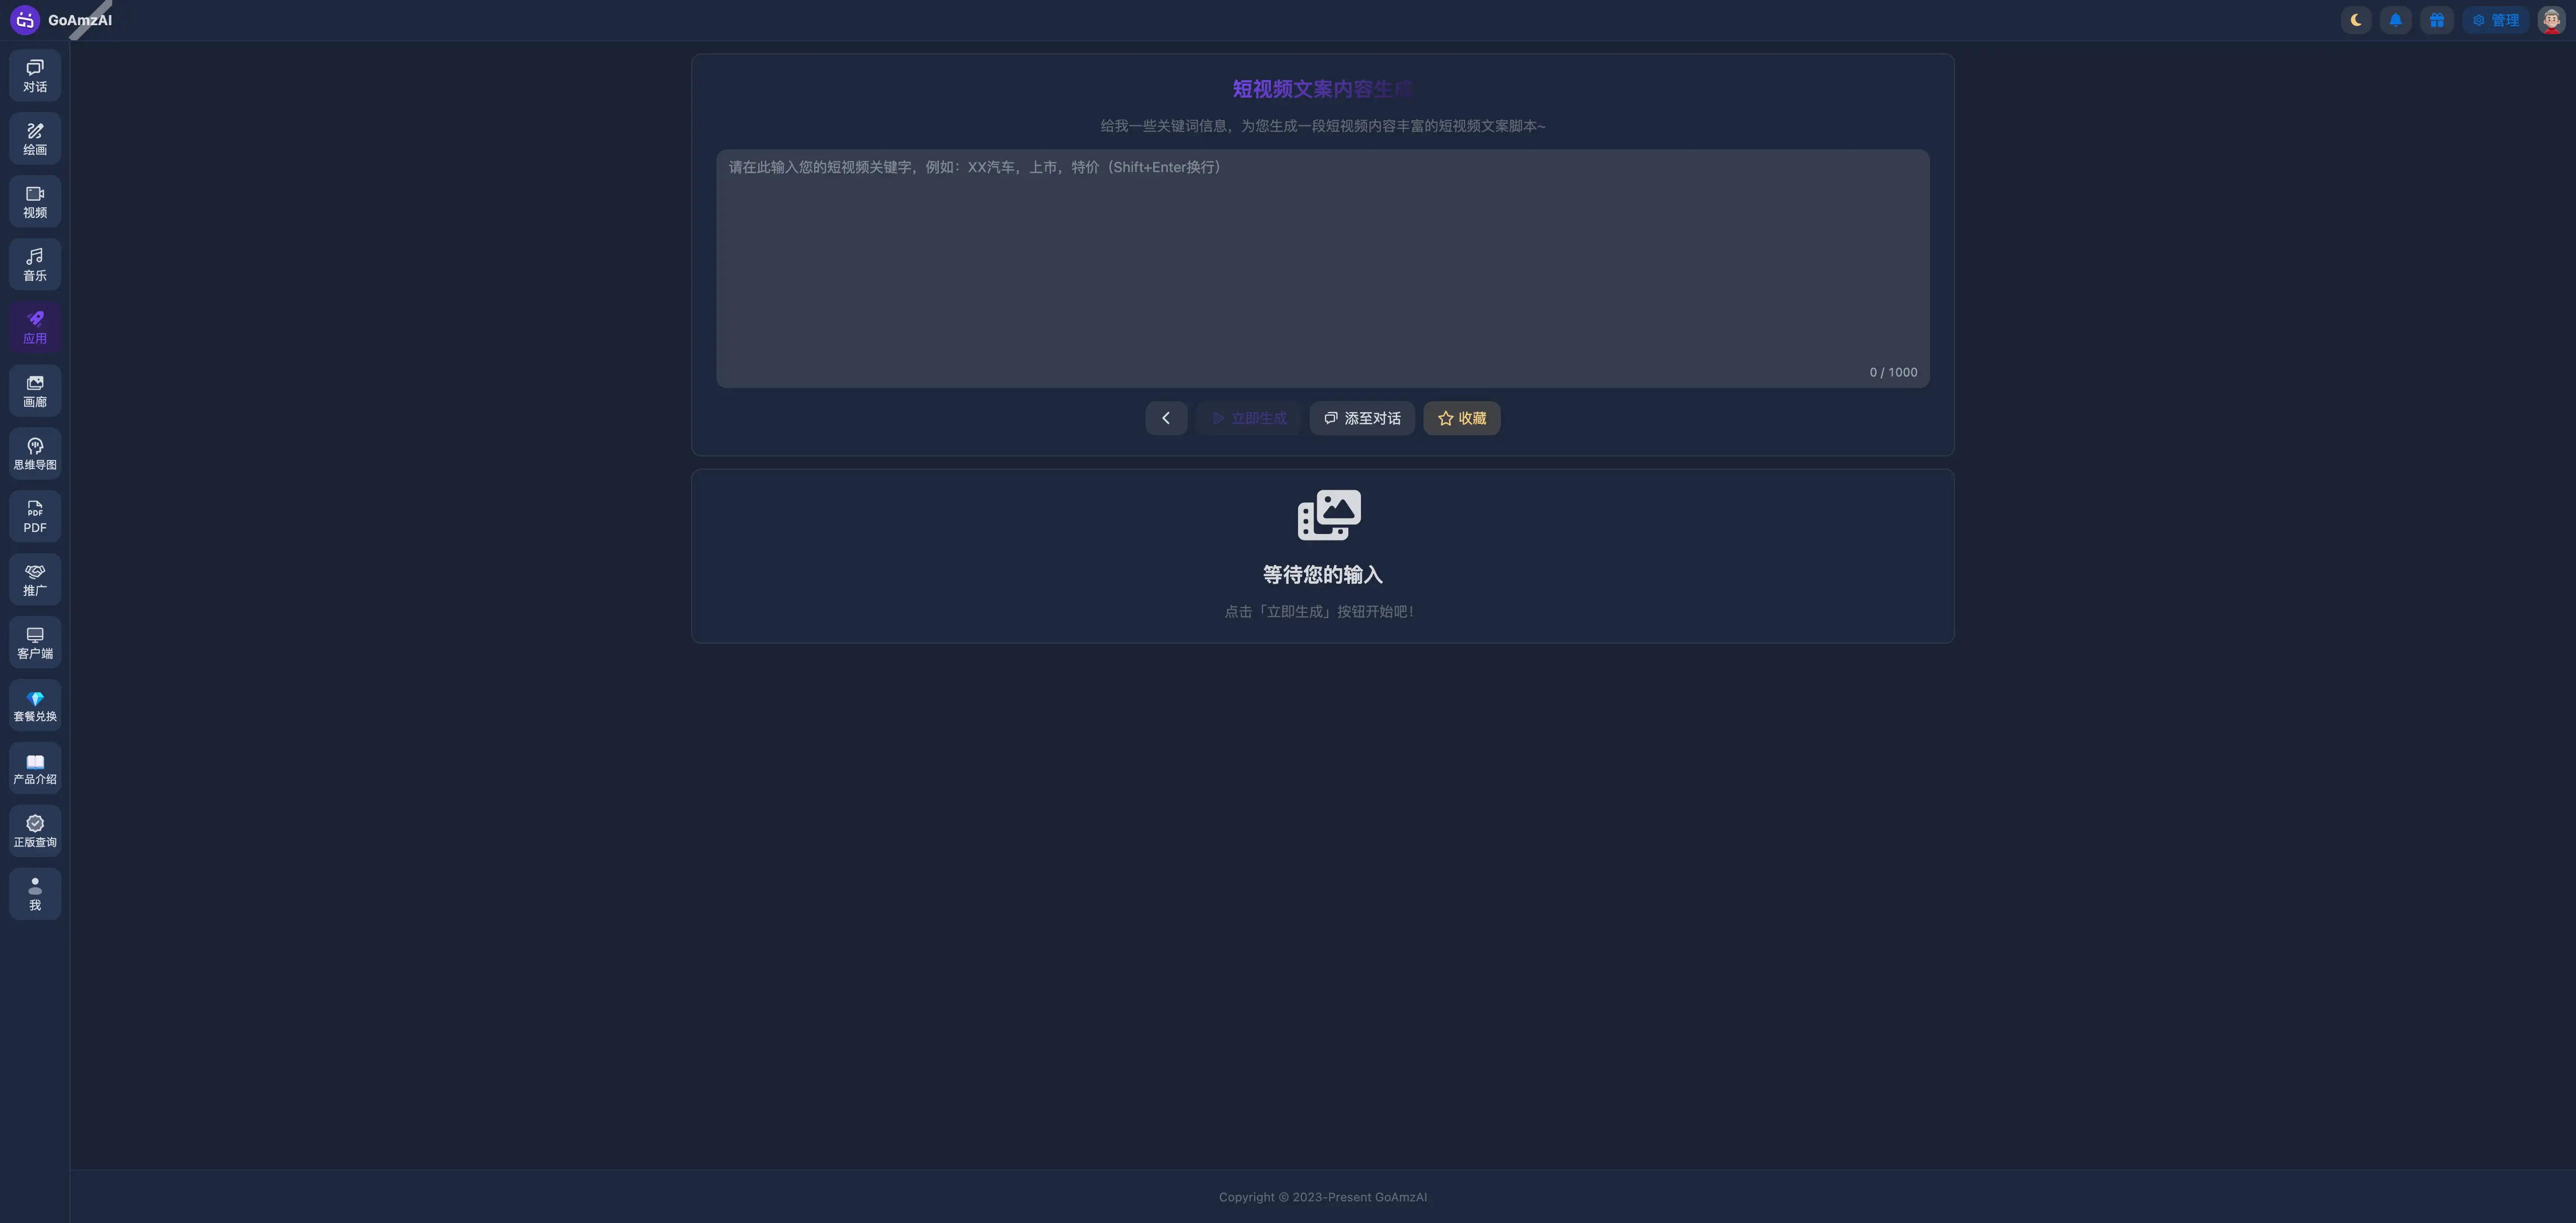Select the 应用 apps tab in sidebar
The image size is (2576, 1223).
[x=35, y=328]
